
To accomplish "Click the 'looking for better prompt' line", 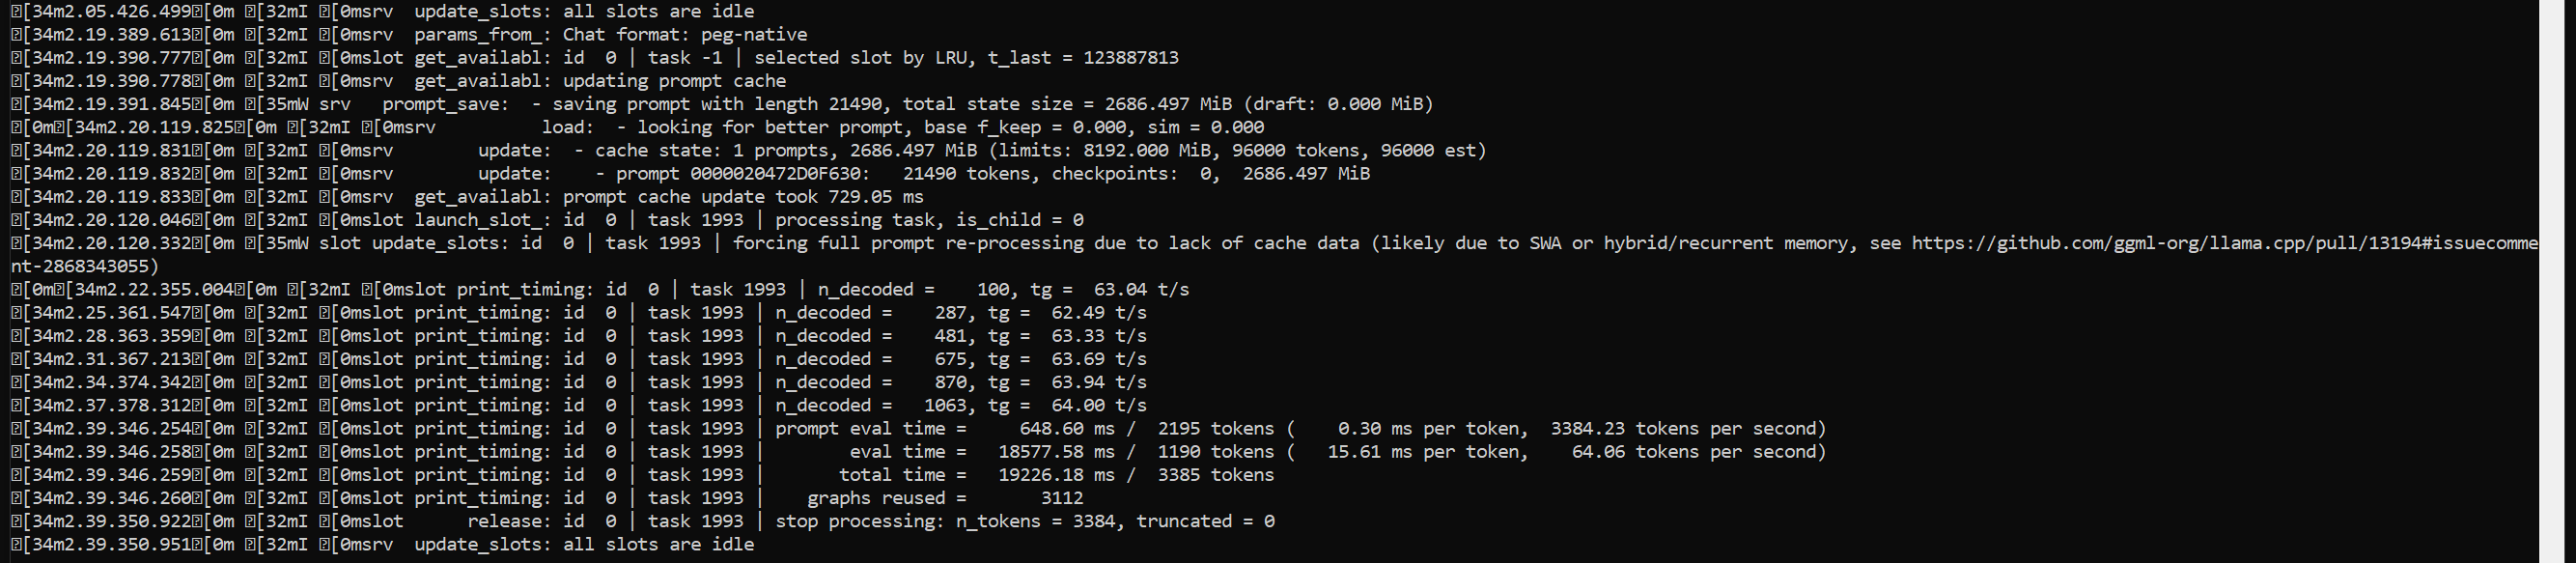I will pyautogui.click(x=637, y=127).
